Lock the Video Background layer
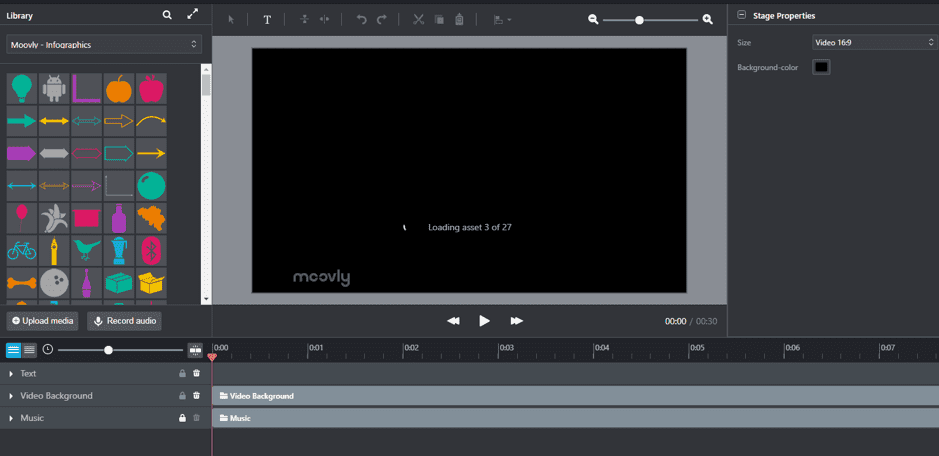This screenshot has width=939, height=456. tap(183, 396)
